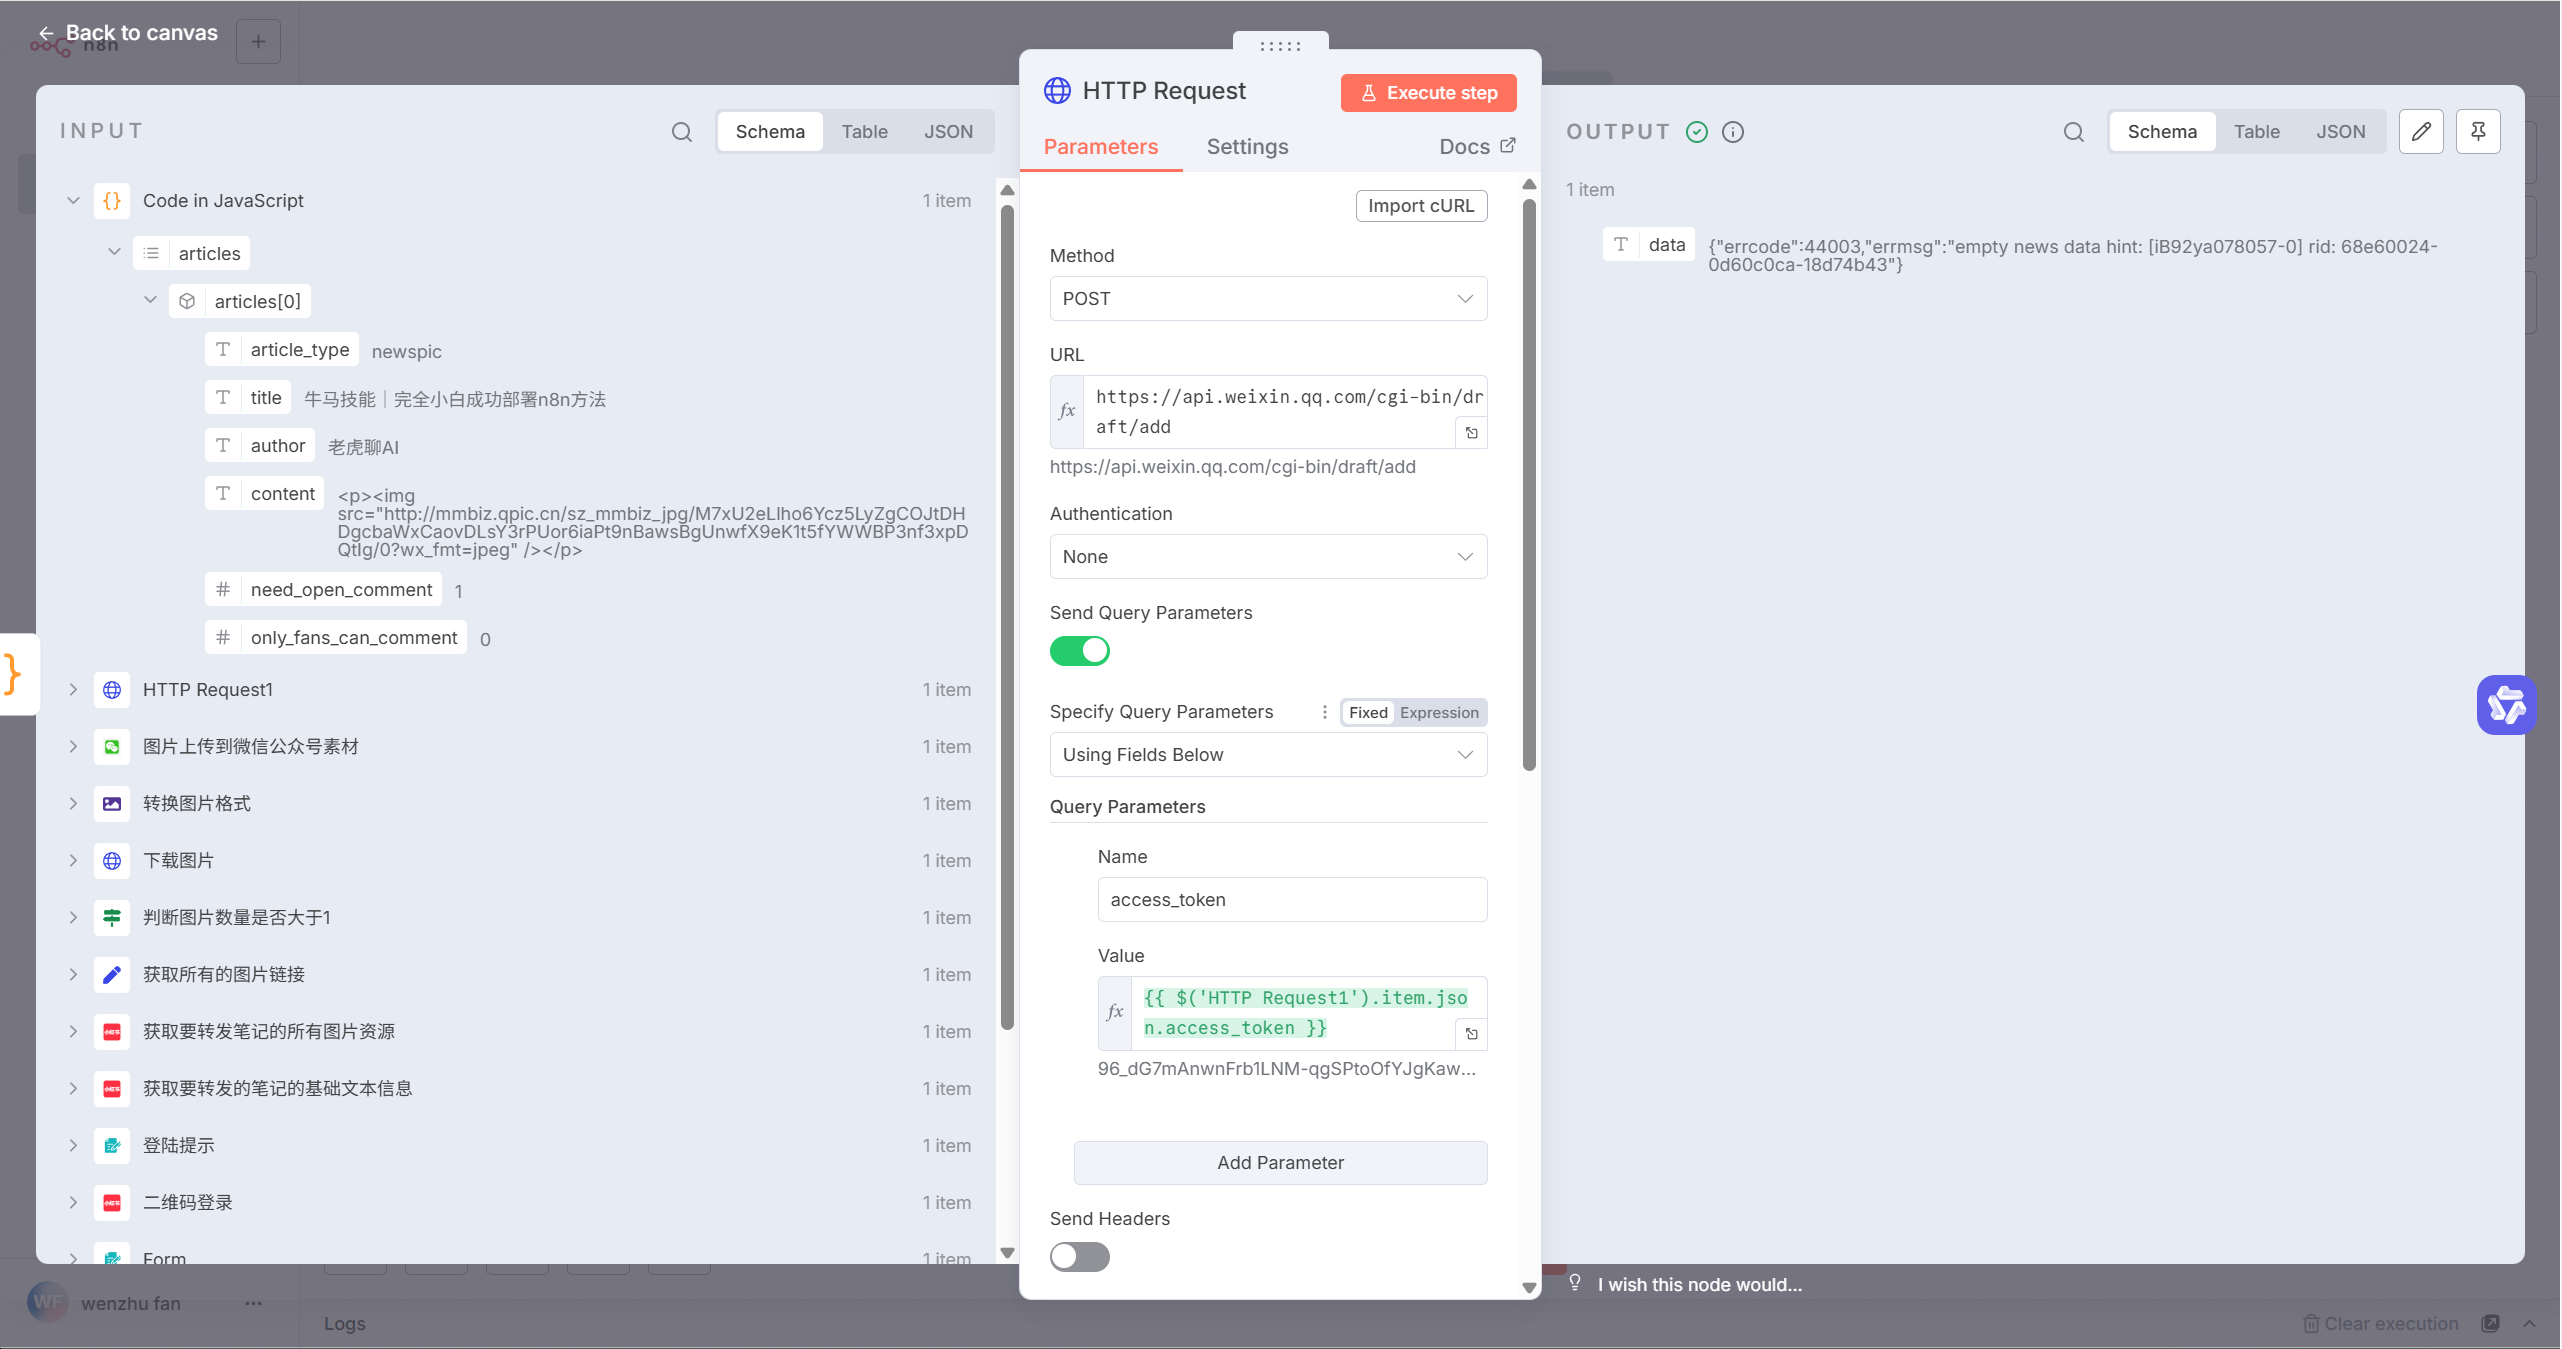This screenshot has width=2562, height=1349.
Task: Click the Execute step button
Action: tap(1427, 93)
